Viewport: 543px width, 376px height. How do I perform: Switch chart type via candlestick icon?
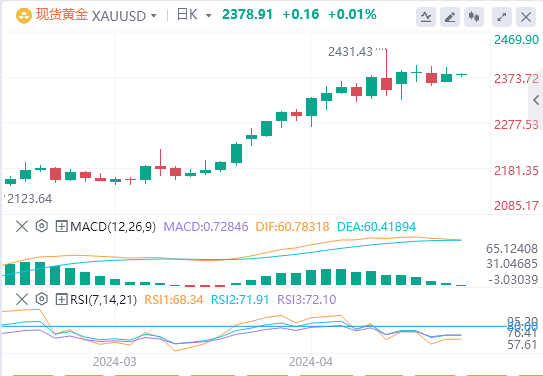474,17
